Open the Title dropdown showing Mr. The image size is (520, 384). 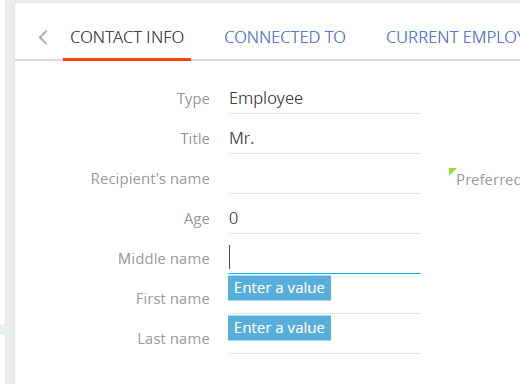324,139
